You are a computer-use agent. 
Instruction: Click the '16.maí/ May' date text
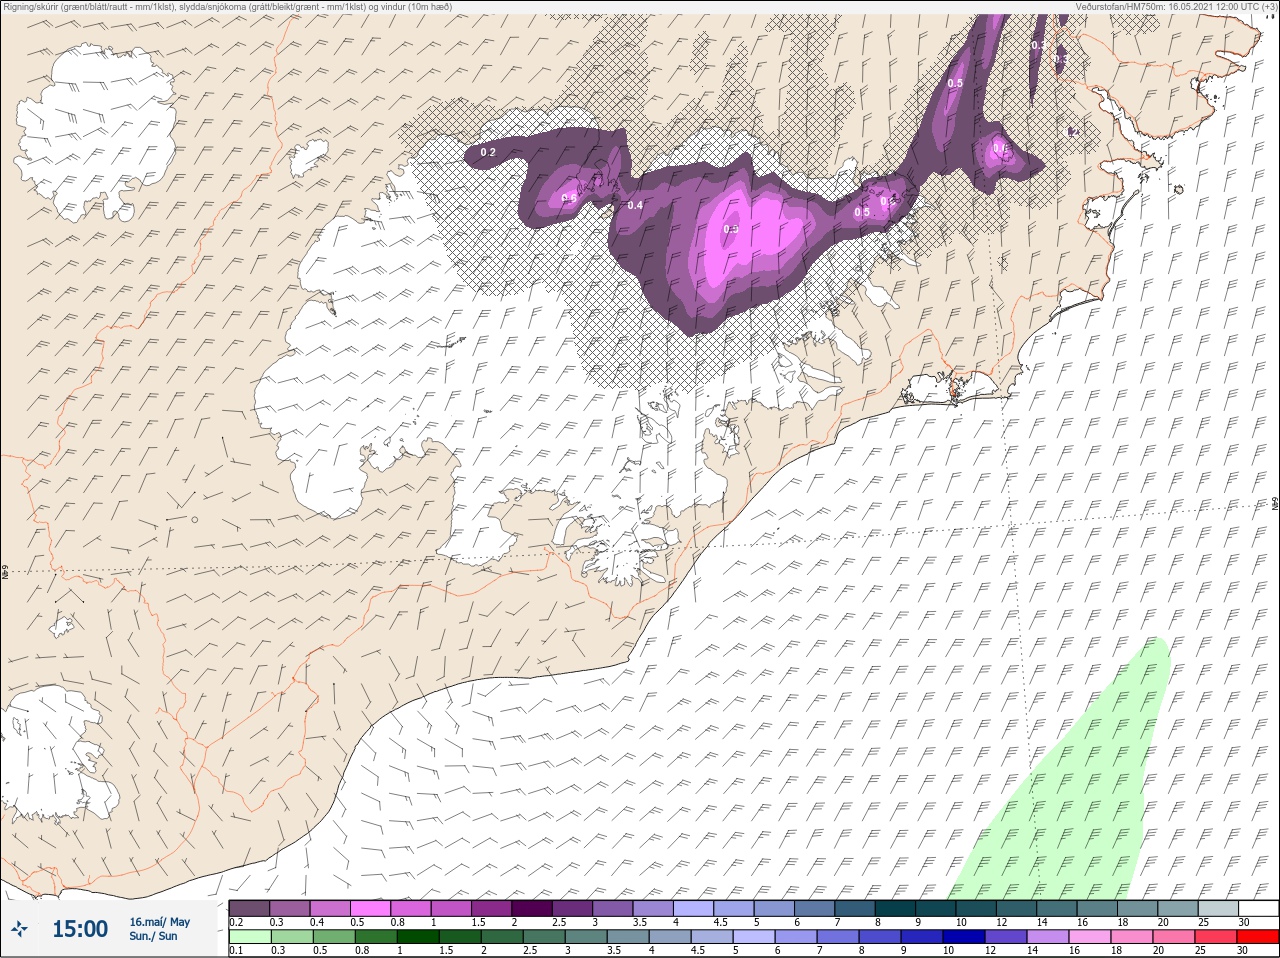160,922
